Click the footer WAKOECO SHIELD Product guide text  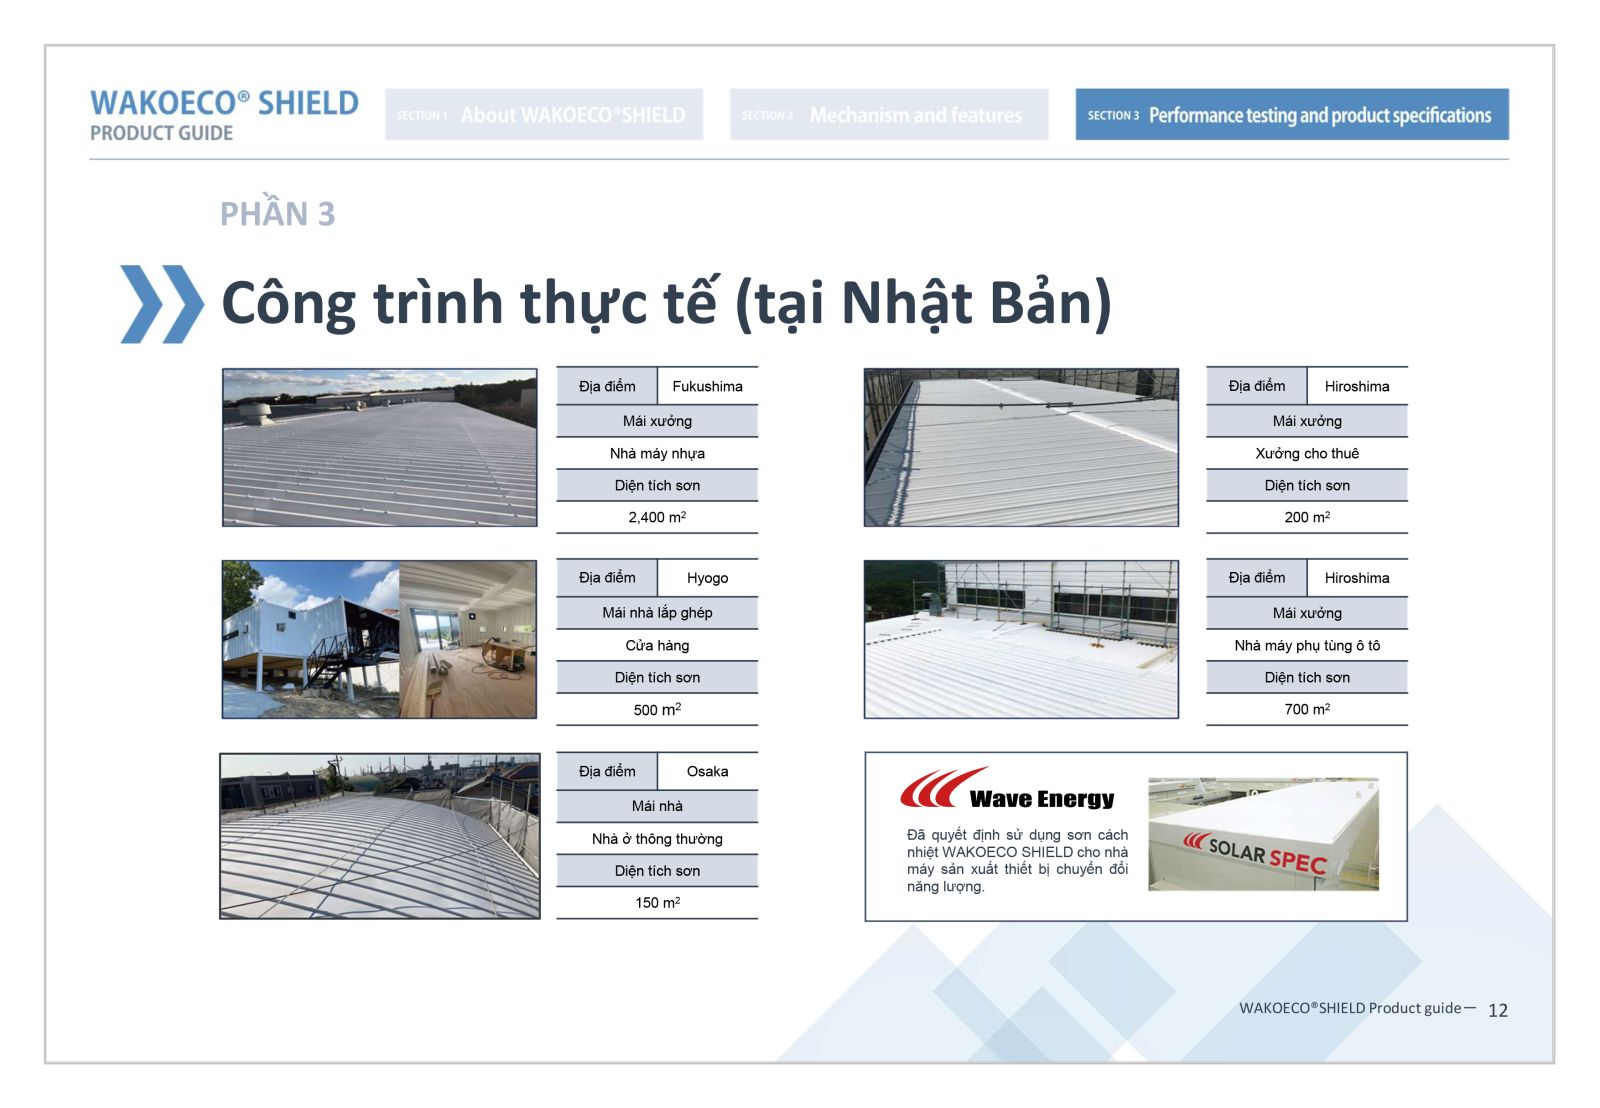click(1350, 1008)
